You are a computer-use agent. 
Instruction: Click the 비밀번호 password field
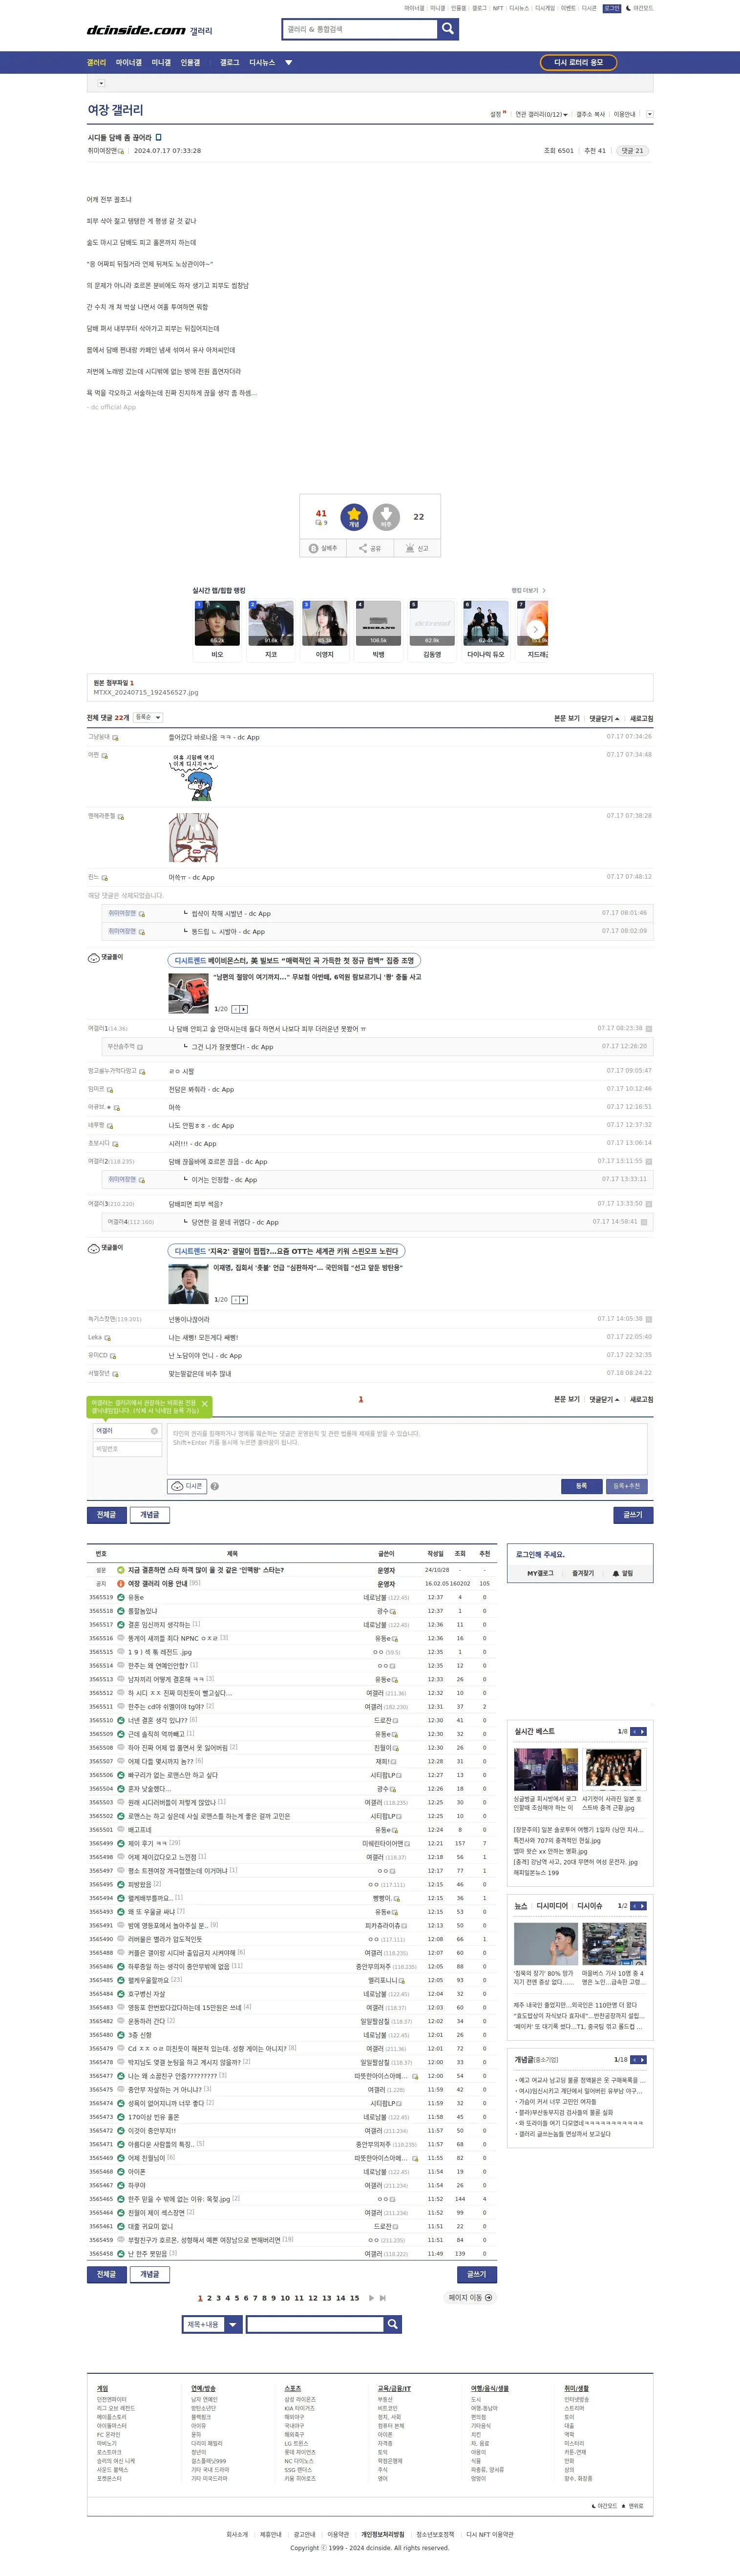point(127,1448)
